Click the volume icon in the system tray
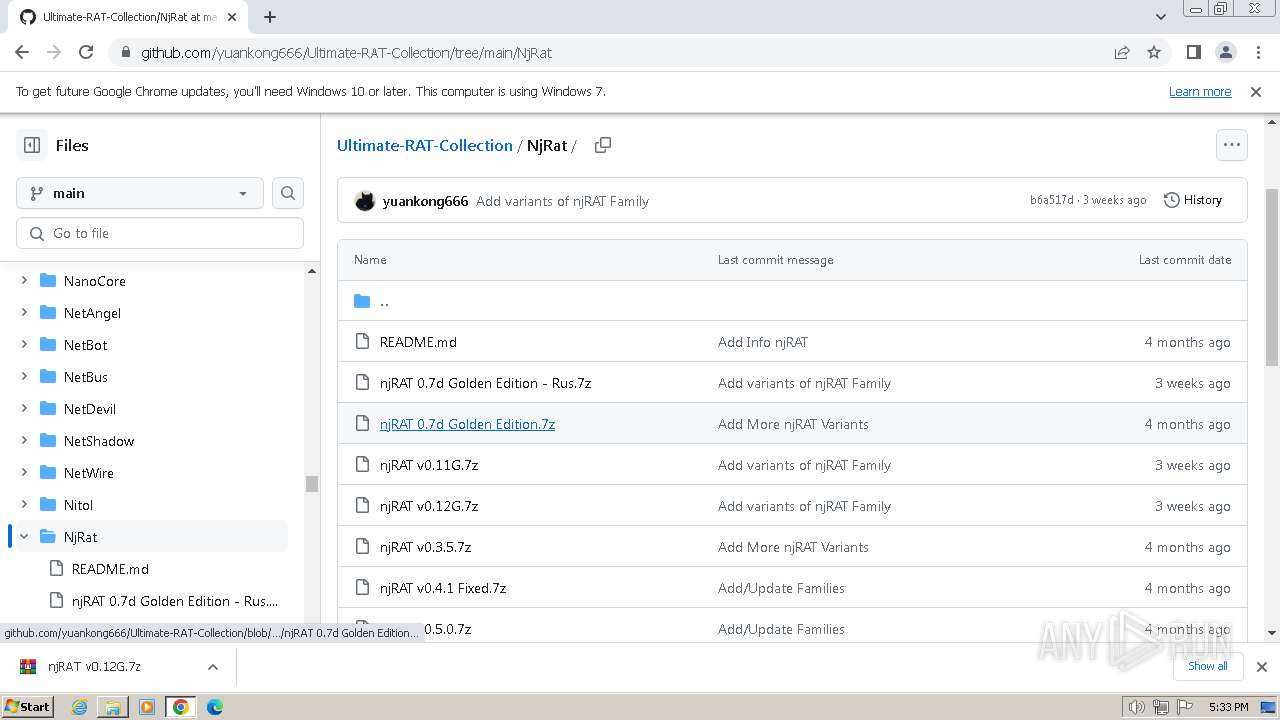 [1136, 707]
